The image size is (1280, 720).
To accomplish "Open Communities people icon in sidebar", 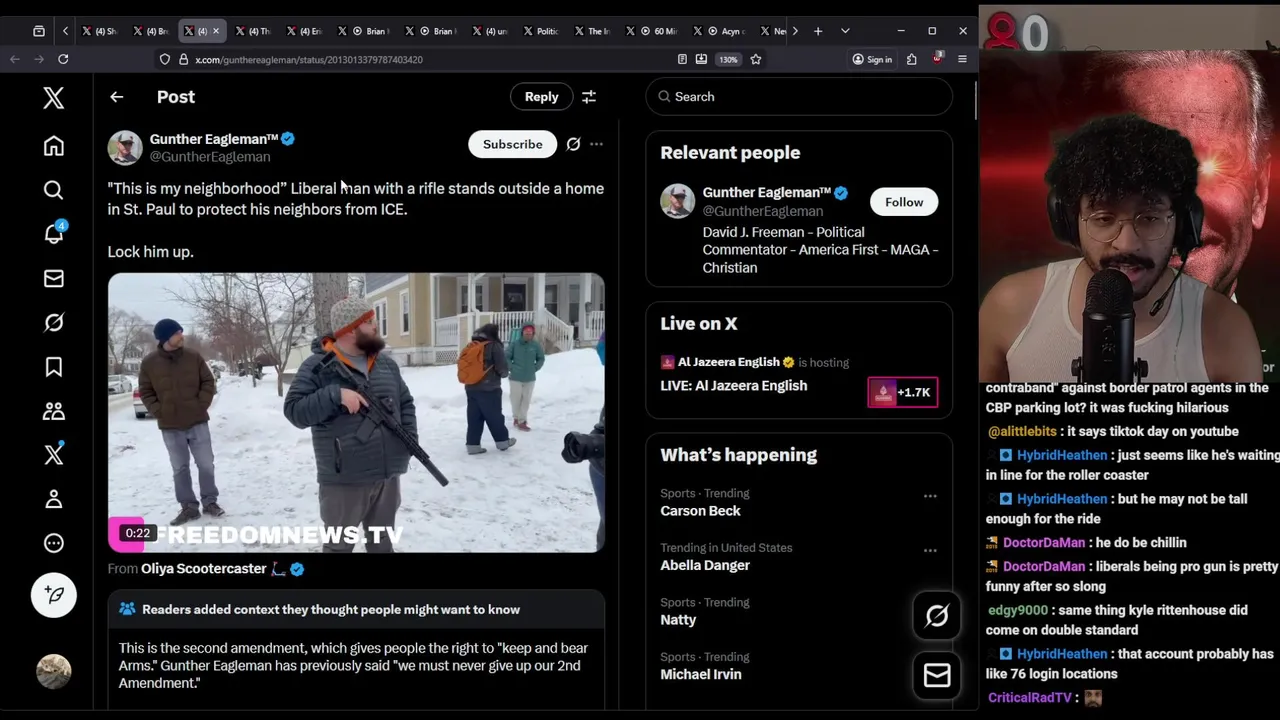I will 54,411.
